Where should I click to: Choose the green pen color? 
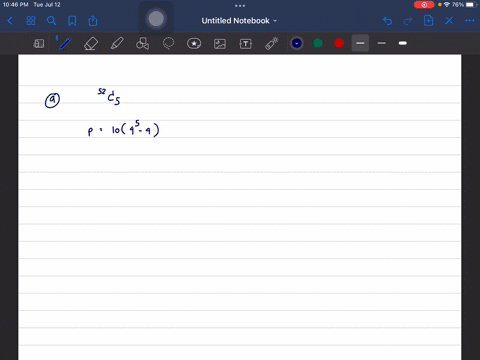318,43
